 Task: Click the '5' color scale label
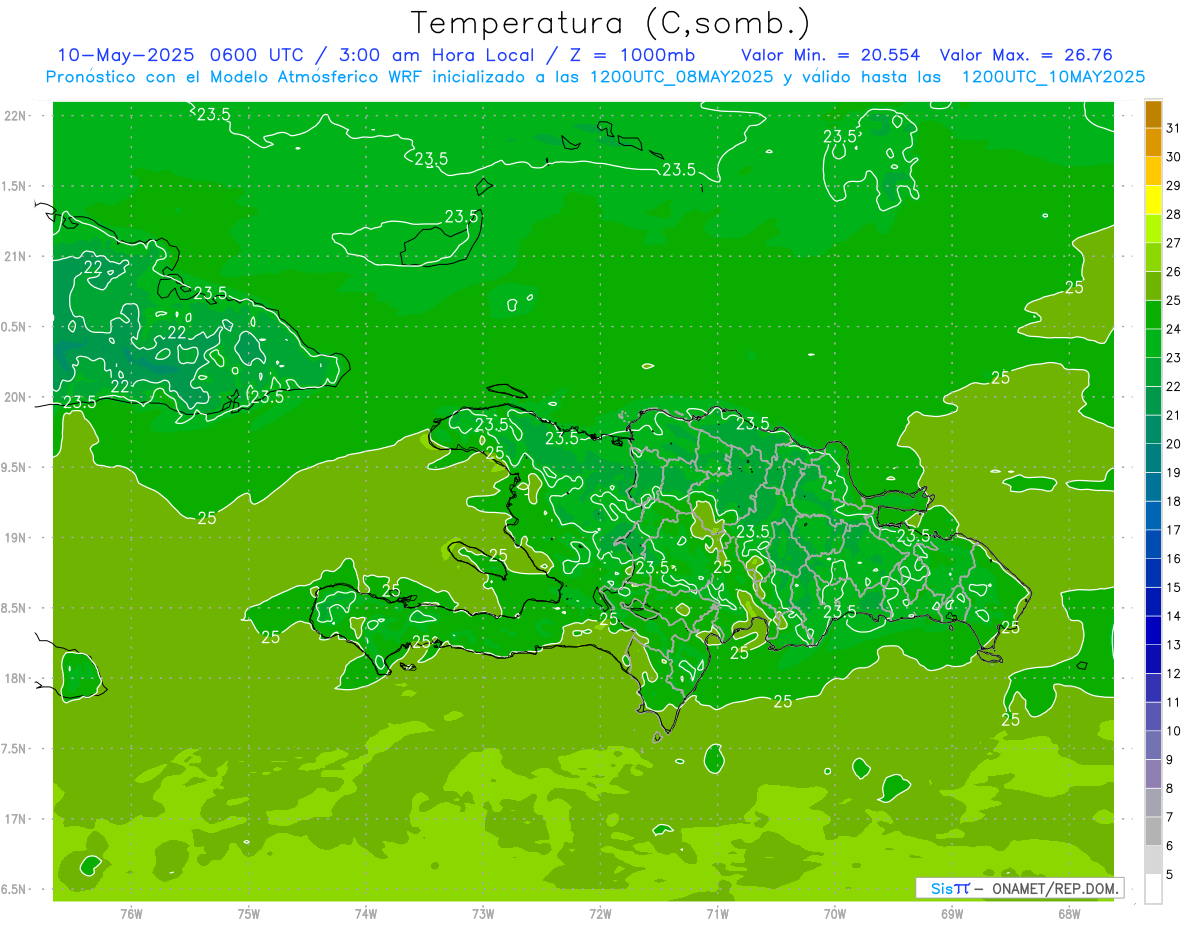pyautogui.click(x=1170, y=875)
